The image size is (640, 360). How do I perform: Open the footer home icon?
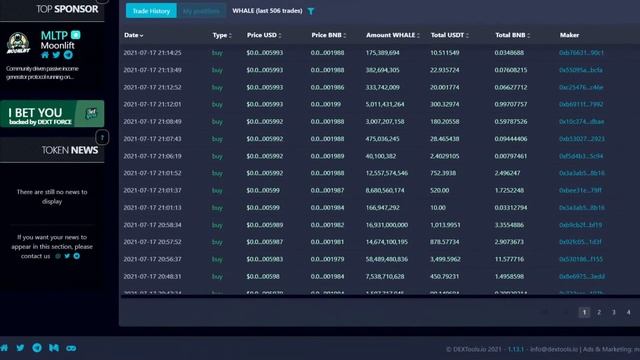4,348
